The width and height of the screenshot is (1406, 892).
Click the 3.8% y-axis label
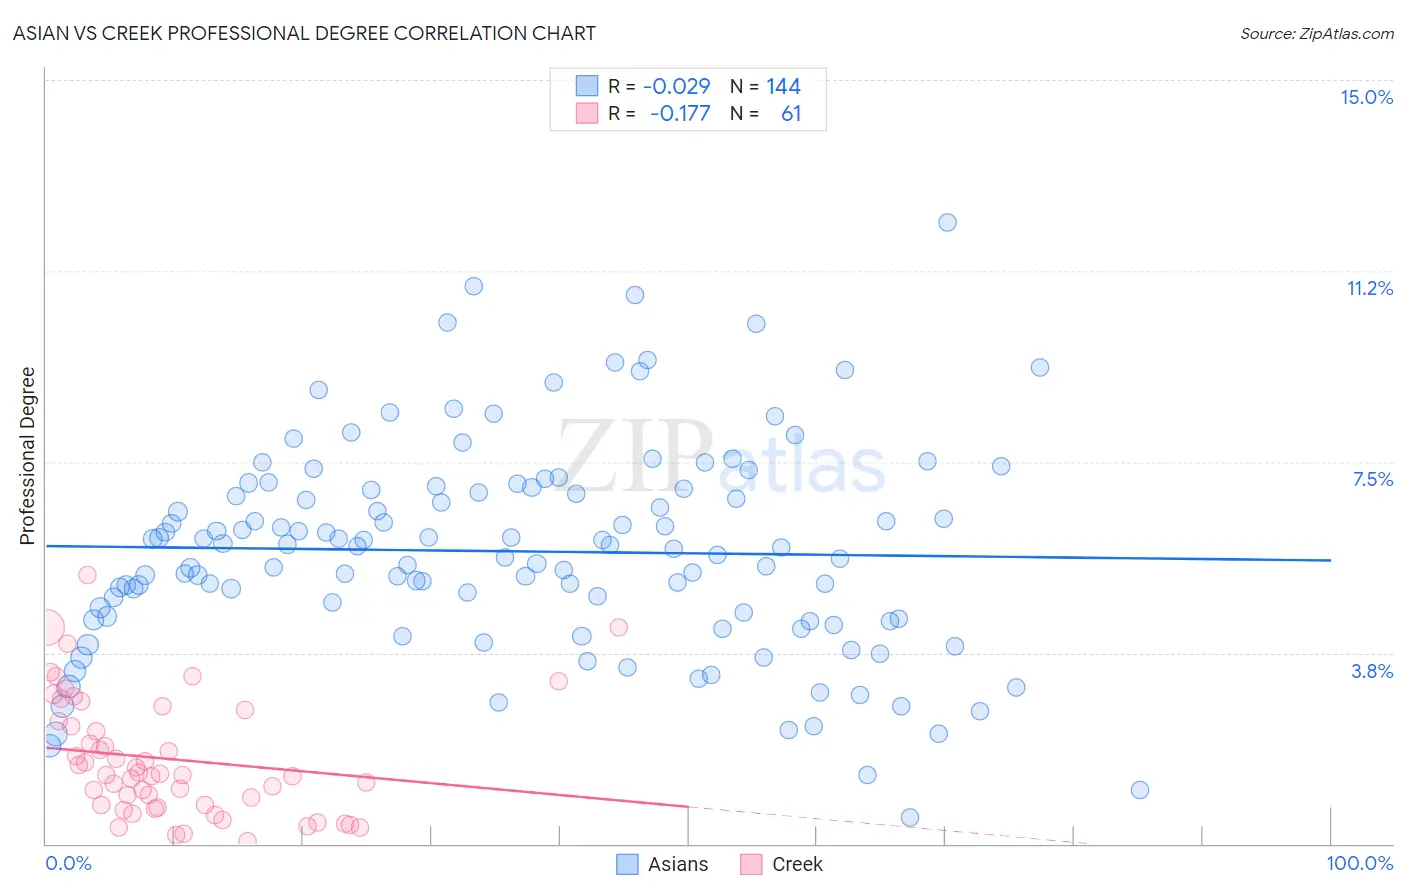1372,671
